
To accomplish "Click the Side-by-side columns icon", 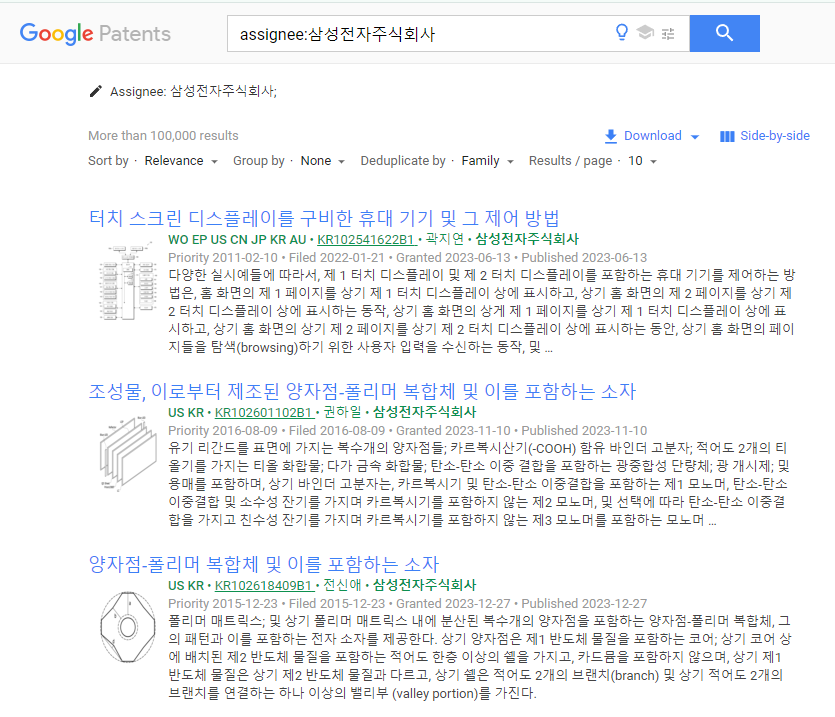I will [x=727, y=136].
